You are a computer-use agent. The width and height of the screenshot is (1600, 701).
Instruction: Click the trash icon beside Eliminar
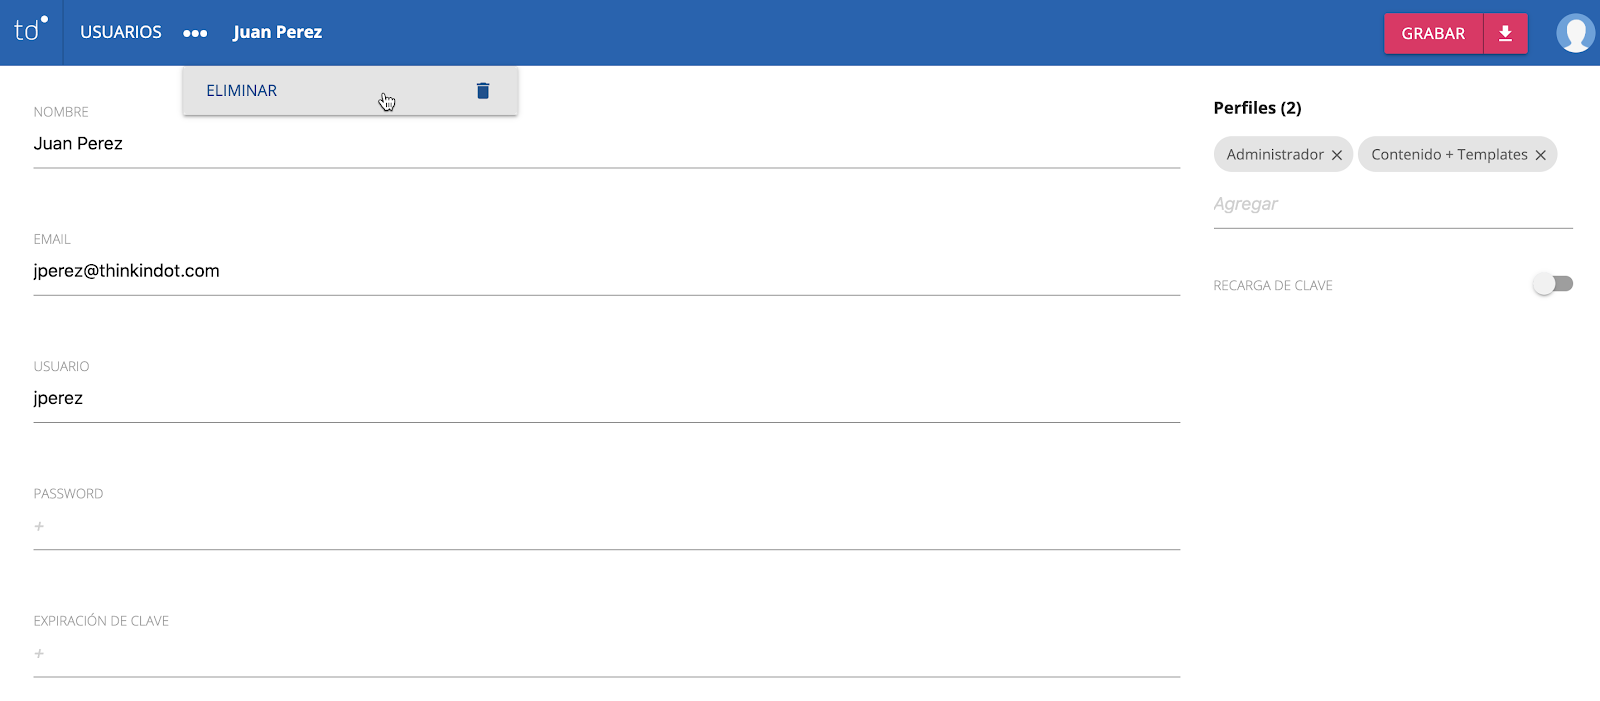coord(483,91)
